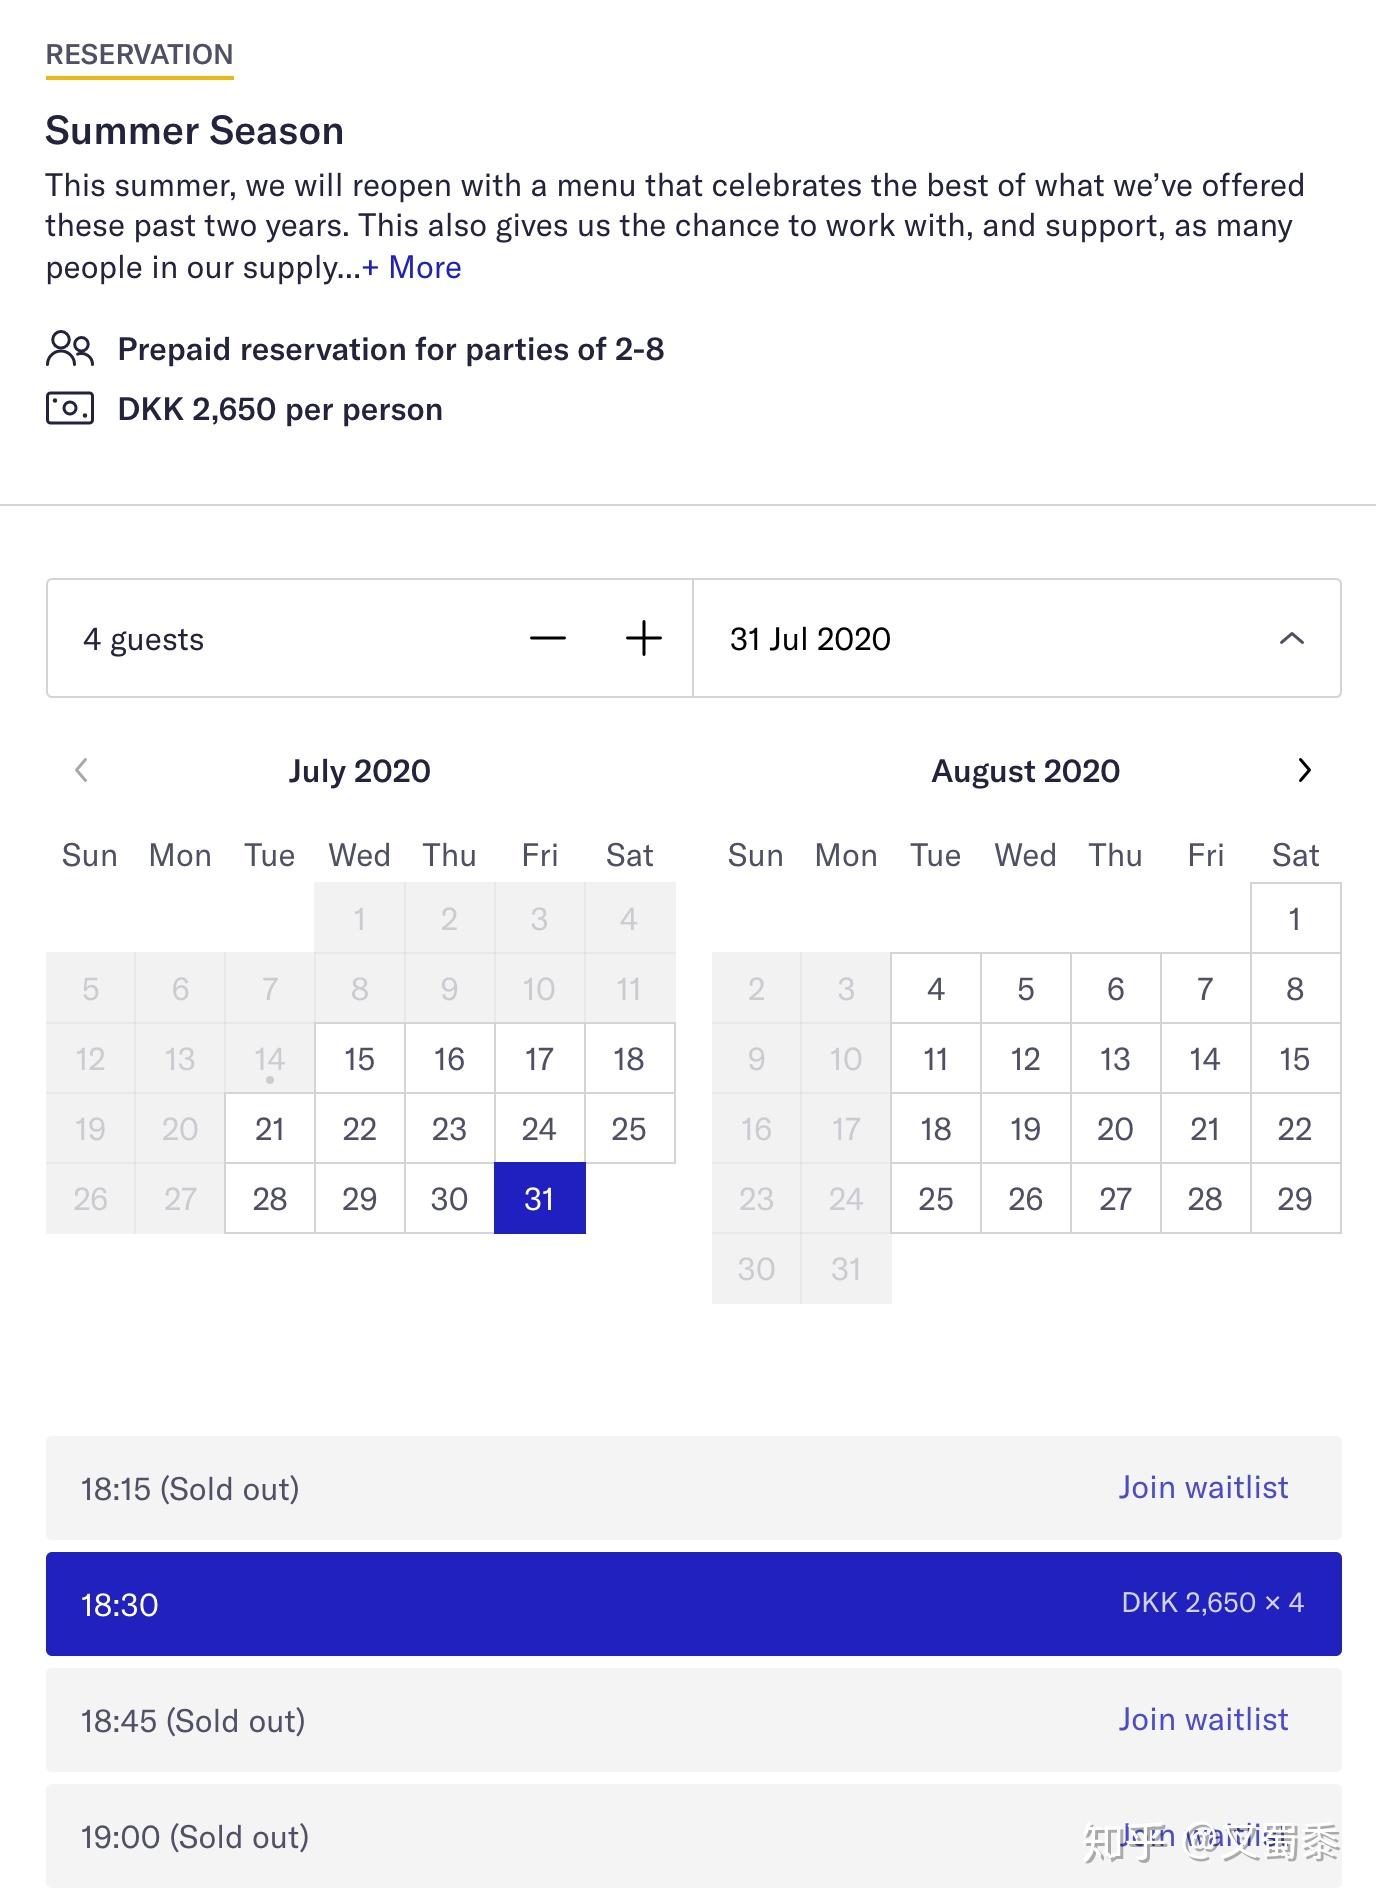Select July 24 on the calendar

[x=540, y=1128]
